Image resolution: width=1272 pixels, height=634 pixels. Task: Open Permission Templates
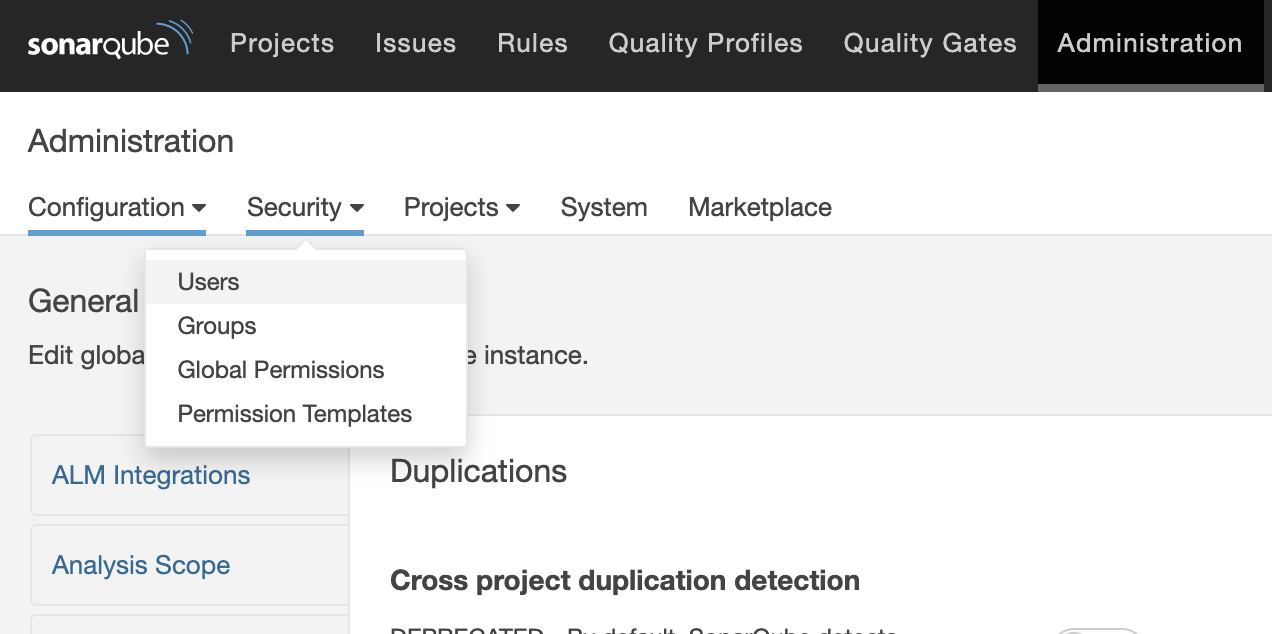295,414
